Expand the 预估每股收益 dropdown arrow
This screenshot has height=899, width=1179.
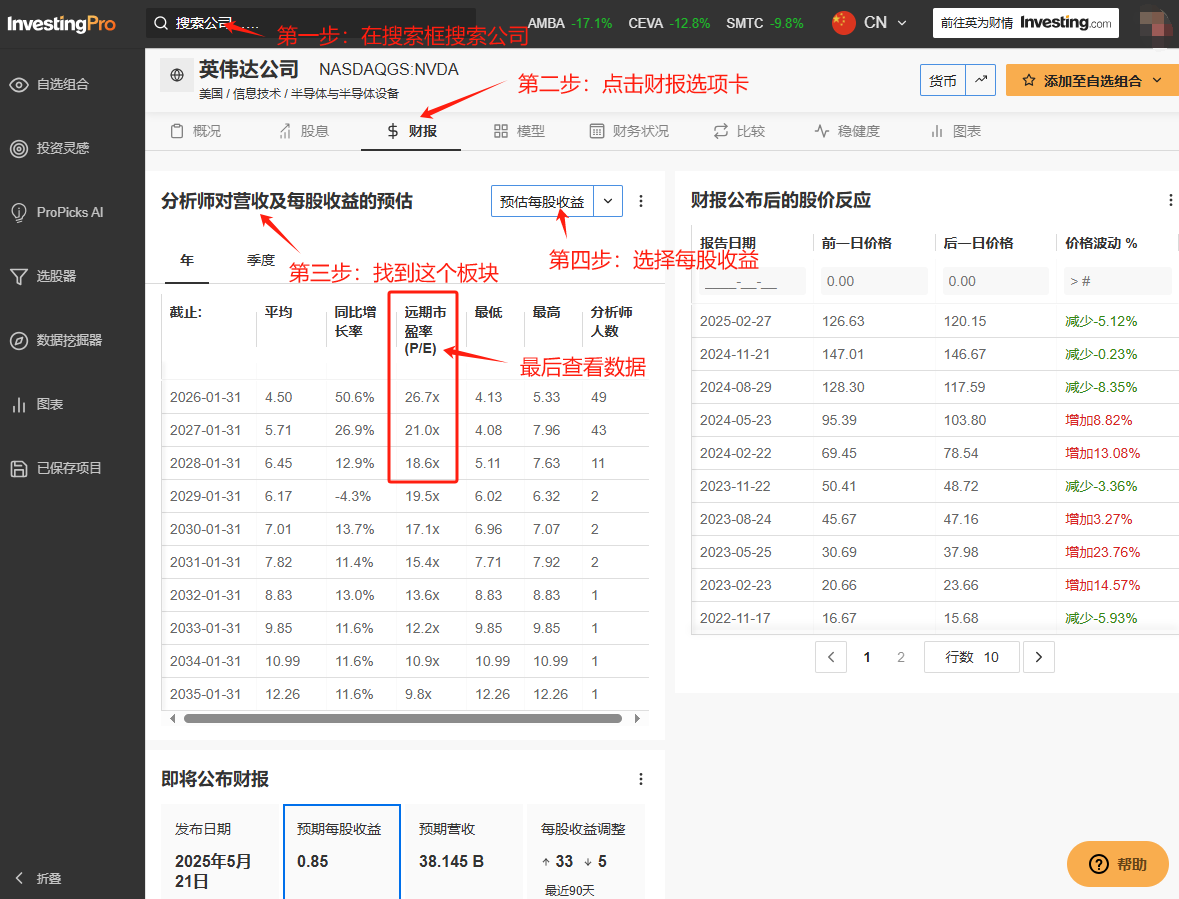(x=609, y=201)
